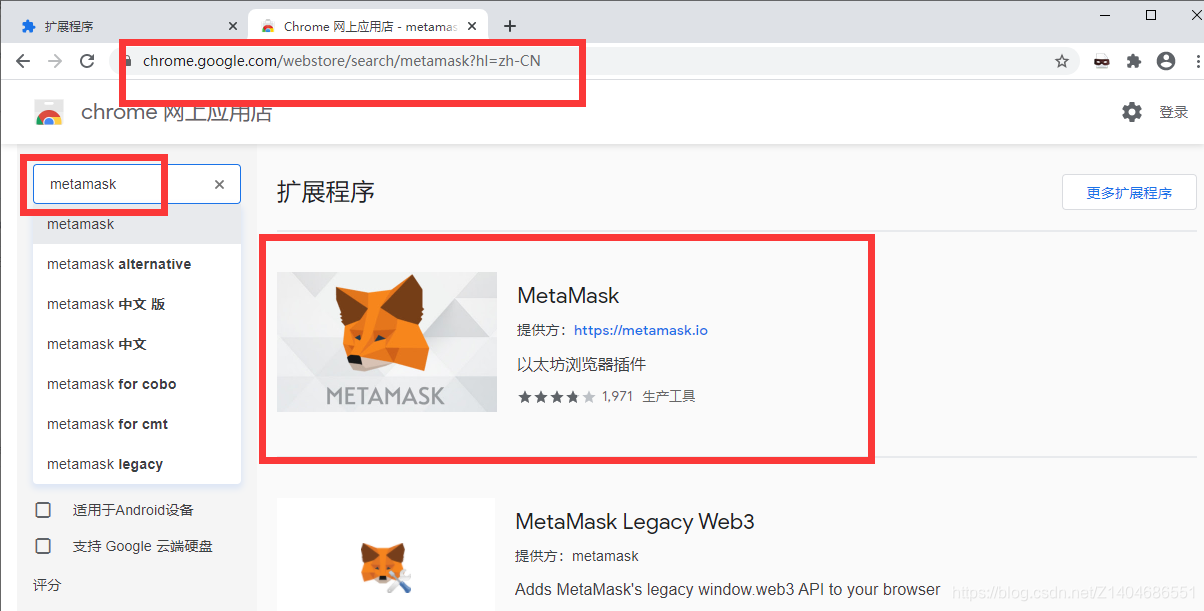This screenshot has width=1204, height=611.
Task: Open the MetaMask fox thumbnail
Action: [x=387, y=342]
